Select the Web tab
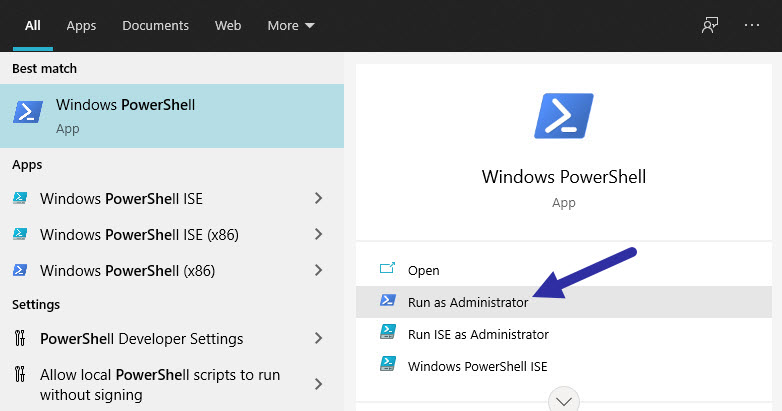This screenshot has height=411, width=782. click(x=228, y=25)
